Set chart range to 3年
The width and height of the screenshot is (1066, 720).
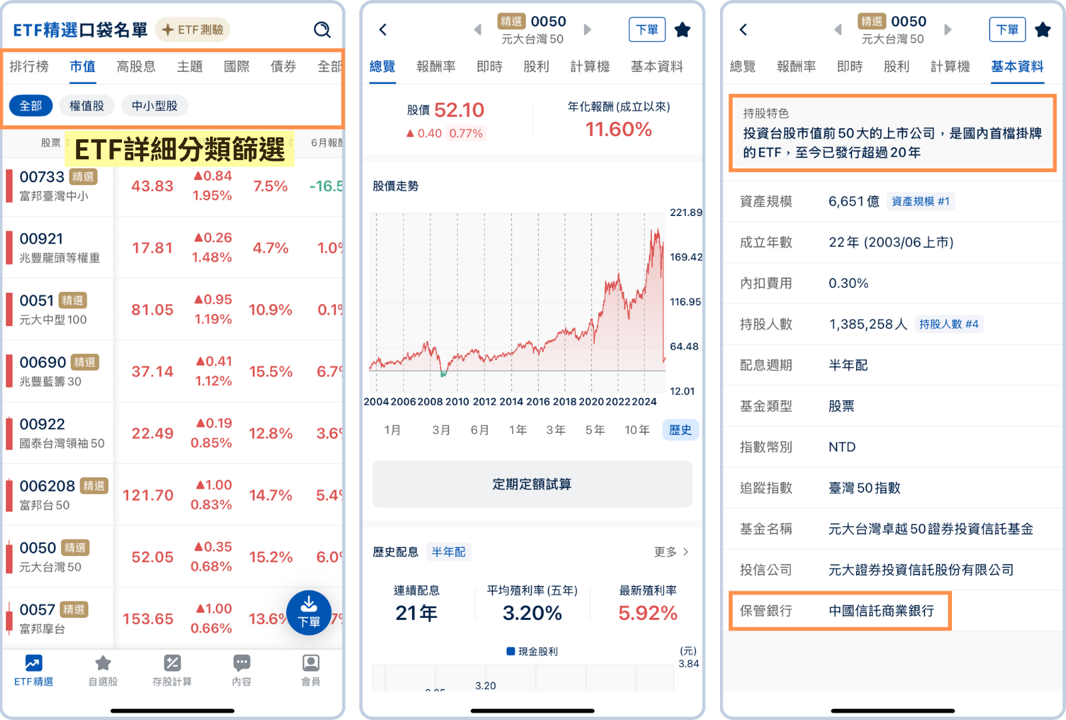(556, 430)
